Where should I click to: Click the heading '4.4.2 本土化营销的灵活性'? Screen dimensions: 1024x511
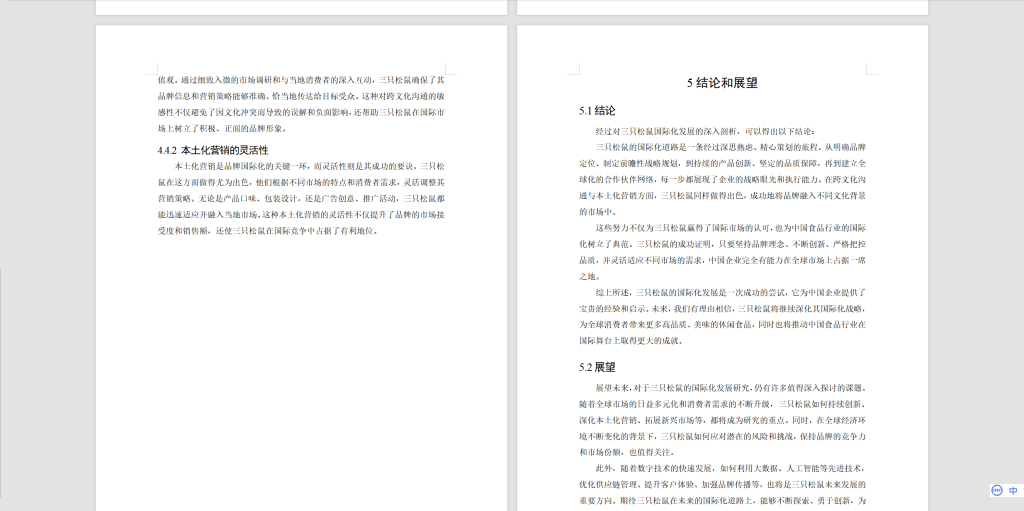213,150
